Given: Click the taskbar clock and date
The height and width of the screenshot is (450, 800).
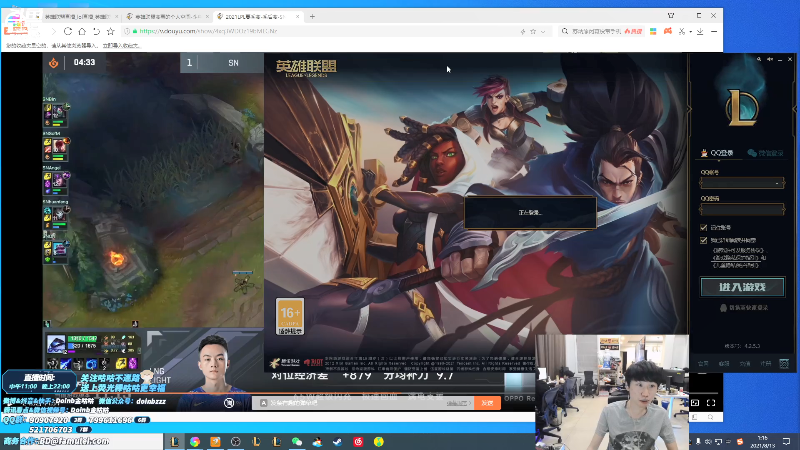Looking at the screenshot, I should click(x=762, y=441).
